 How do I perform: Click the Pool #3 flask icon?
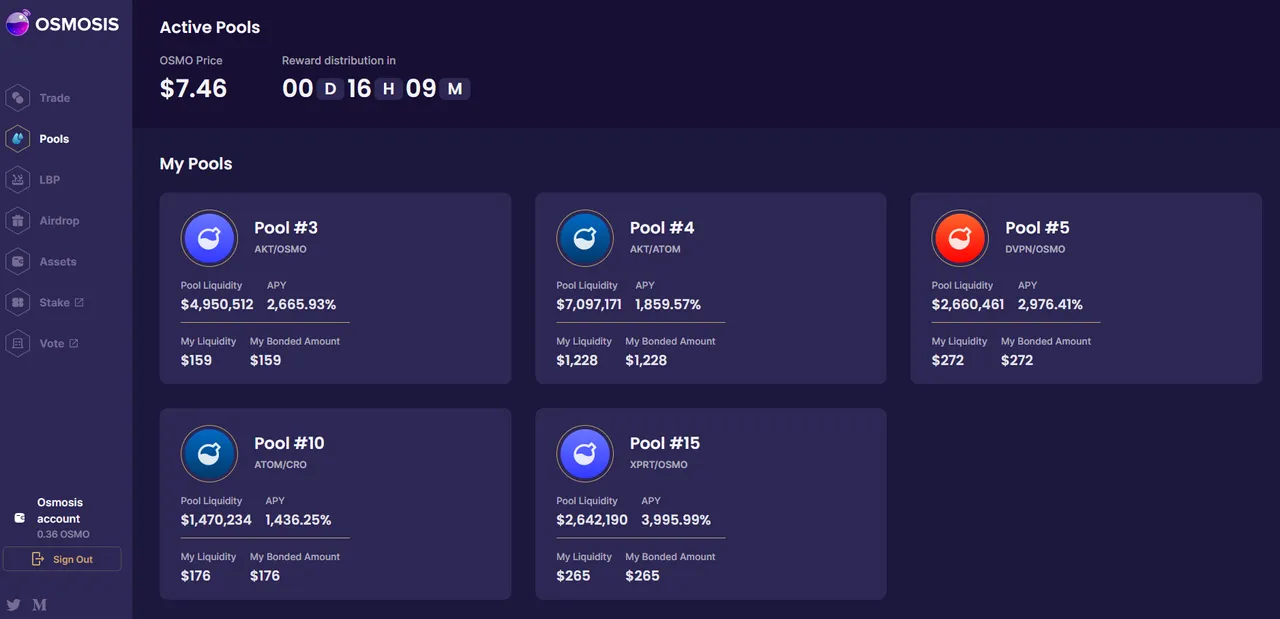pos(209,238)
